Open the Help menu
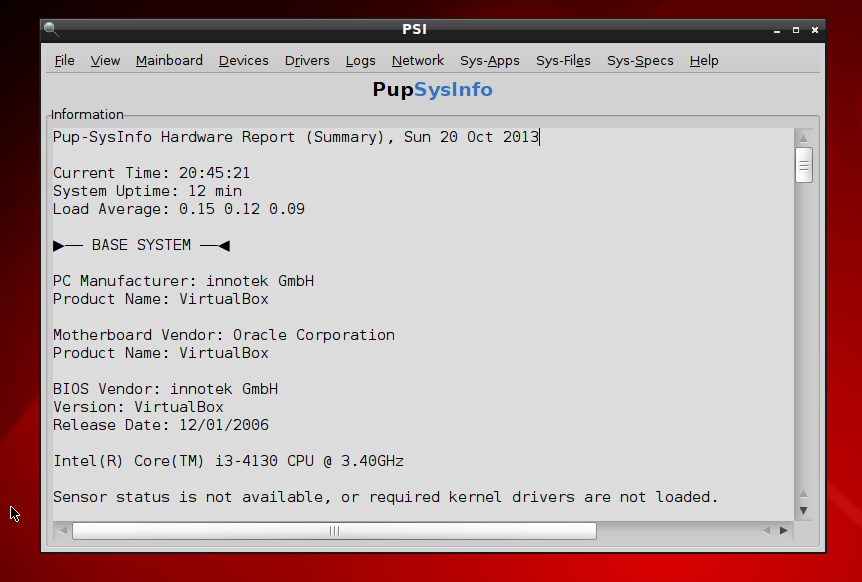 pos(704,60)
